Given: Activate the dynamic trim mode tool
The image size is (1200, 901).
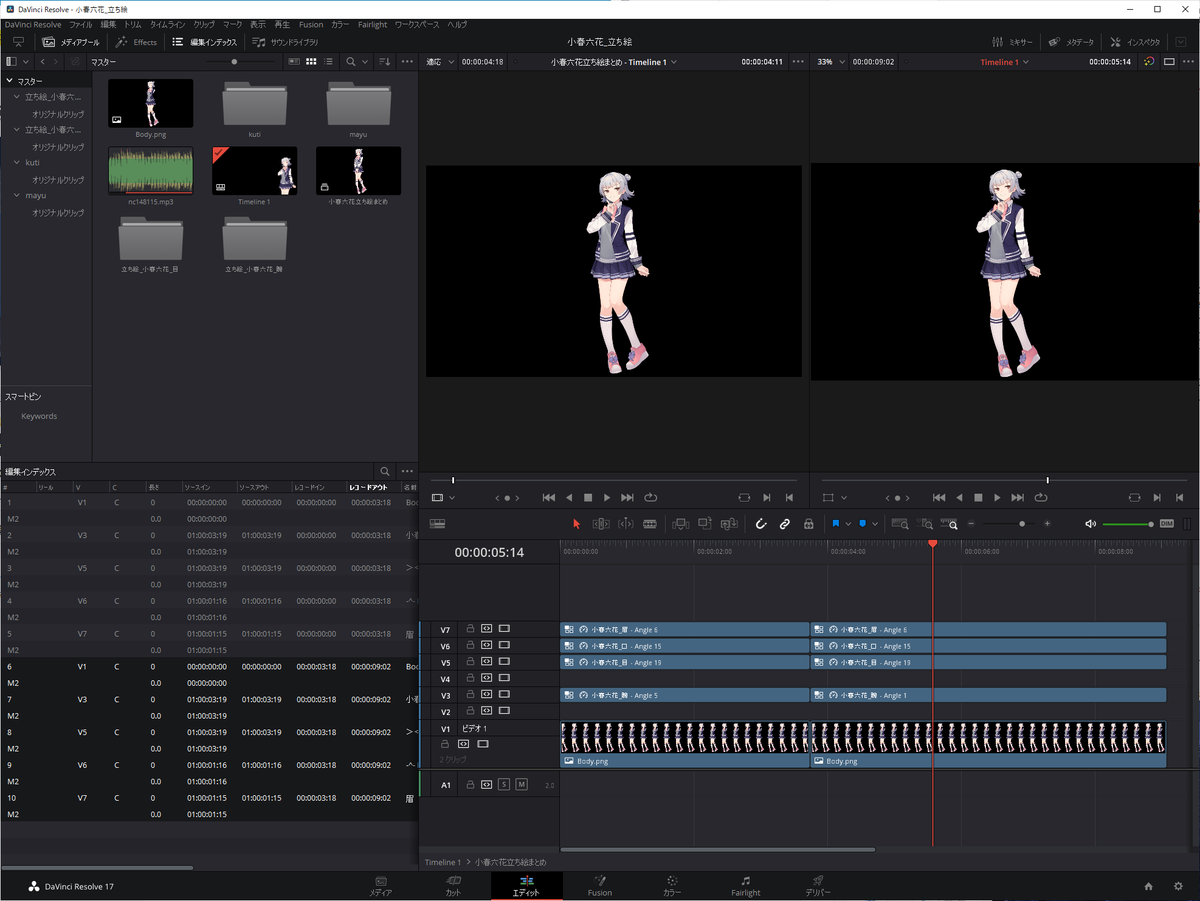Looking at the screenshot, I should pyautogui.click(x=626, y=524).
